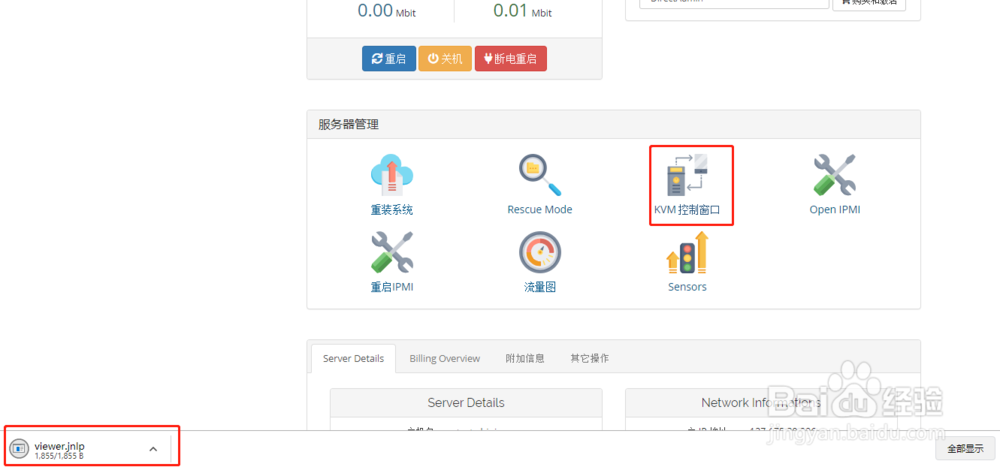
Task: Open the 其它操作 tab
Action: tap(589, 359)
